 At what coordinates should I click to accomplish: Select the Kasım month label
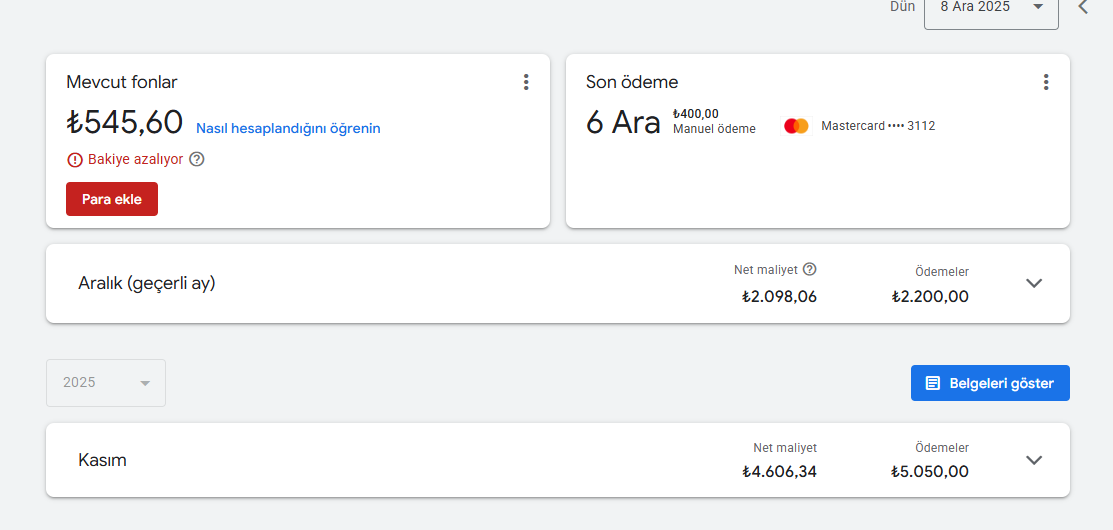click(x=102, y=460)
